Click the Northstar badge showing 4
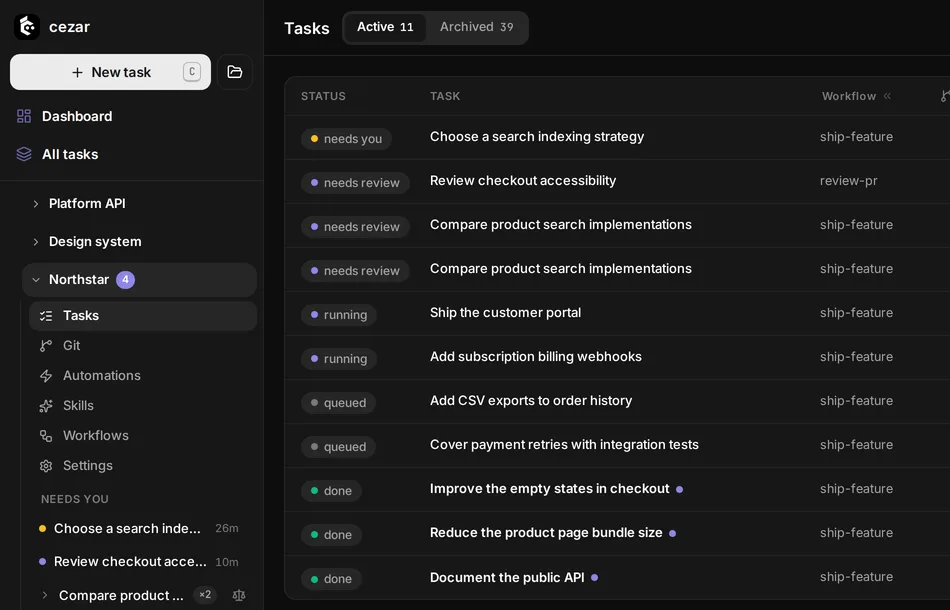Viewport: 950px width, 610px height. click(x=125, y=280)
